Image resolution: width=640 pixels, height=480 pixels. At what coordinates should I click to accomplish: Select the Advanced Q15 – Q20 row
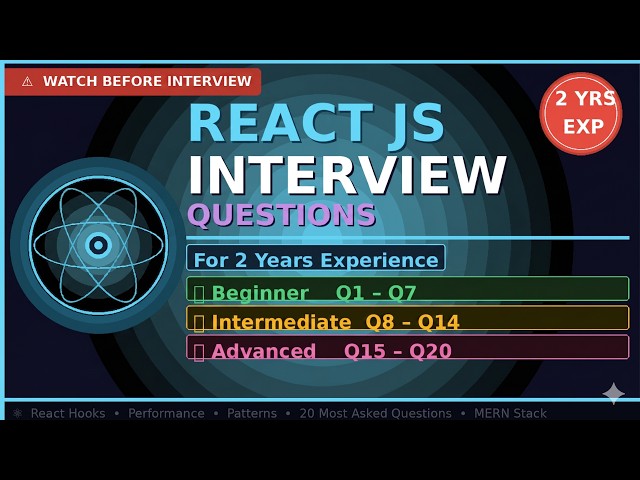pos(407,347)
